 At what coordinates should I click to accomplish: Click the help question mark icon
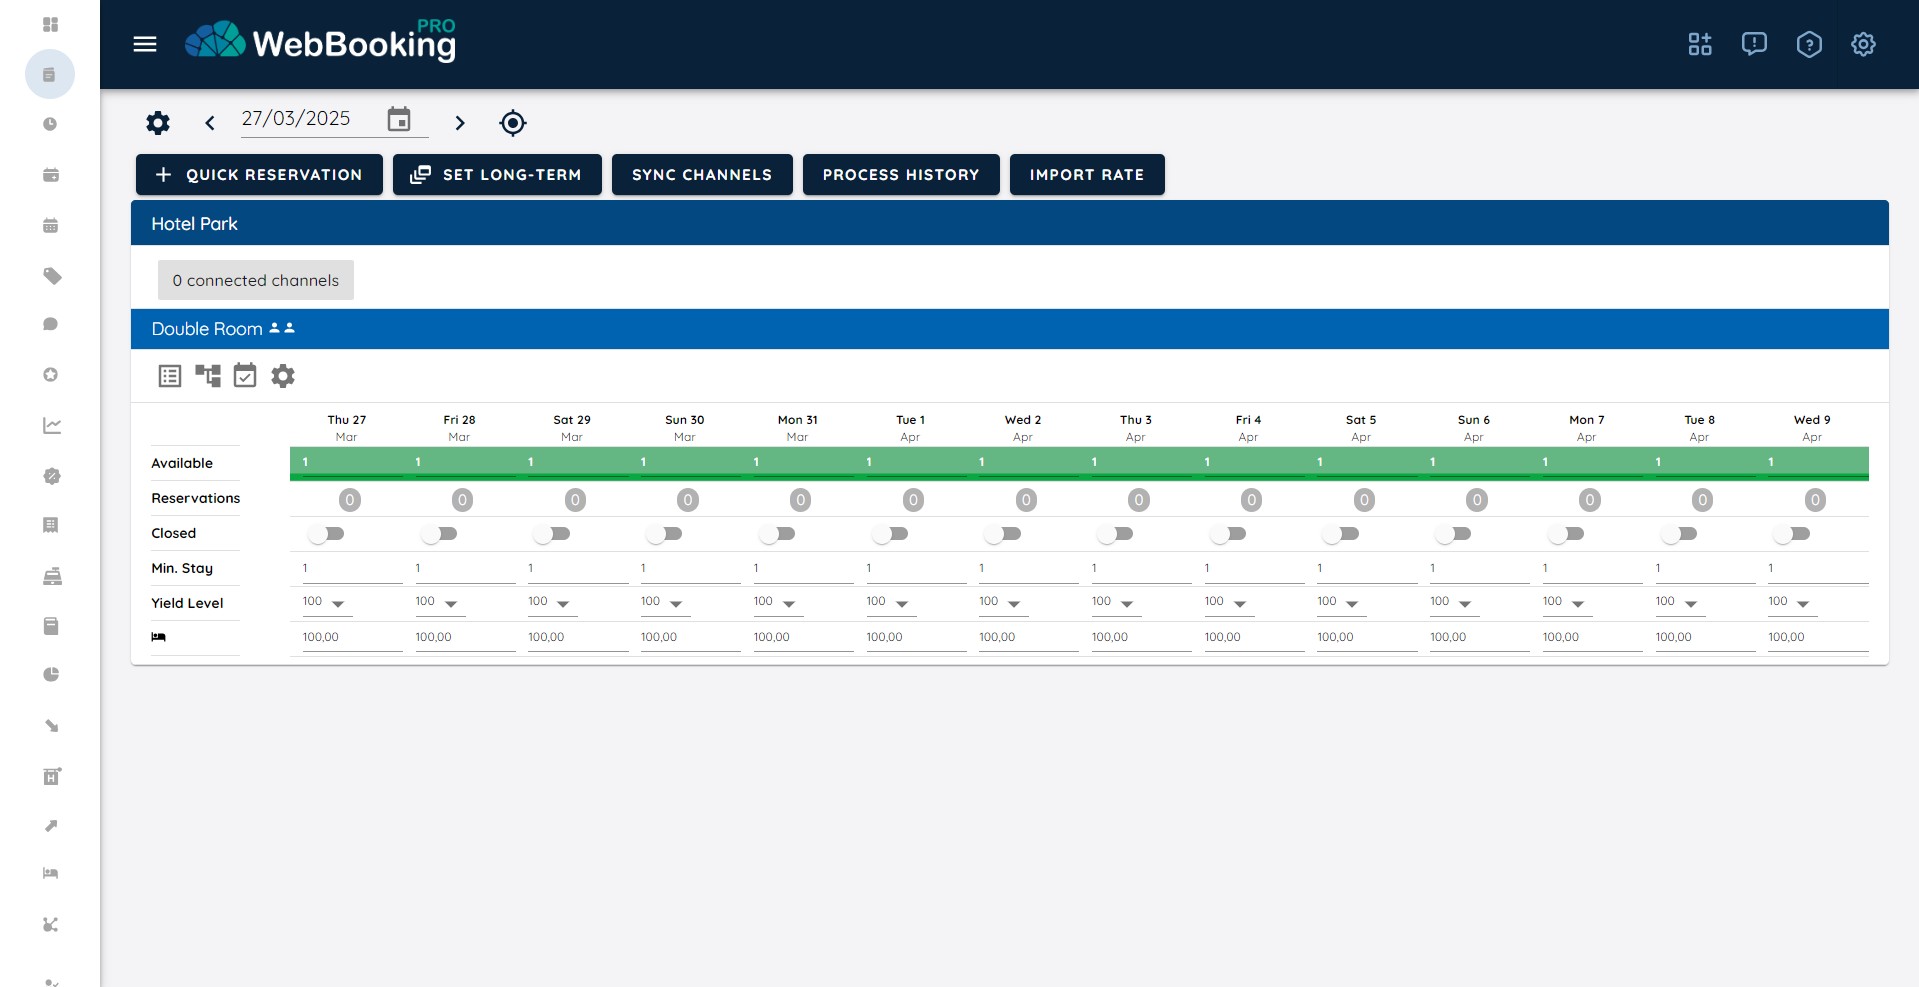pyautogui.click(x=1808, y=44)
